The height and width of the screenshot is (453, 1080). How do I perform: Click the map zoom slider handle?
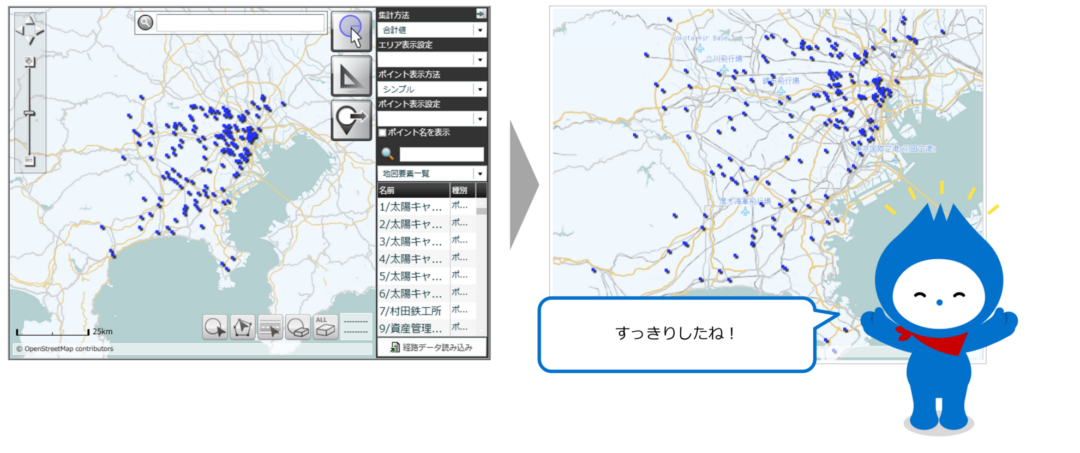[x=30, y=113]
